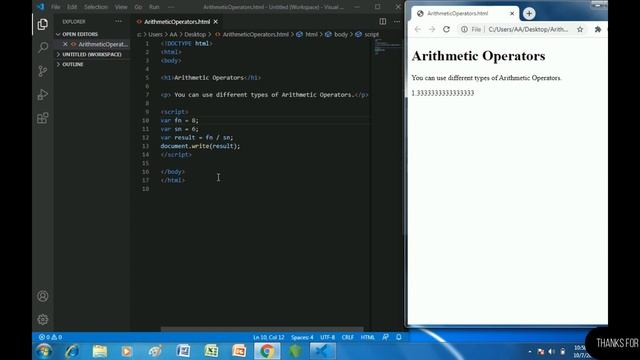Open a new Chrome tab

coord(529,13)
